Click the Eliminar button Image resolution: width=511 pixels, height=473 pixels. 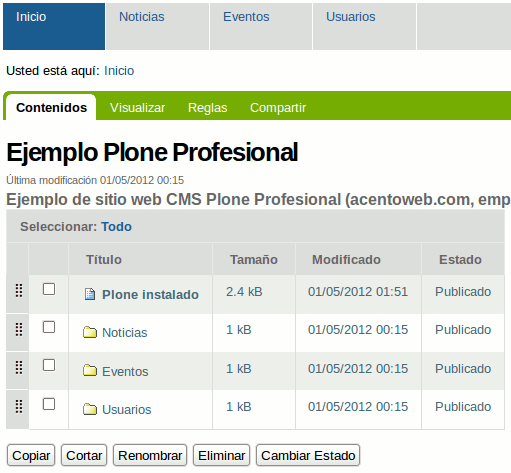(221, 455)
